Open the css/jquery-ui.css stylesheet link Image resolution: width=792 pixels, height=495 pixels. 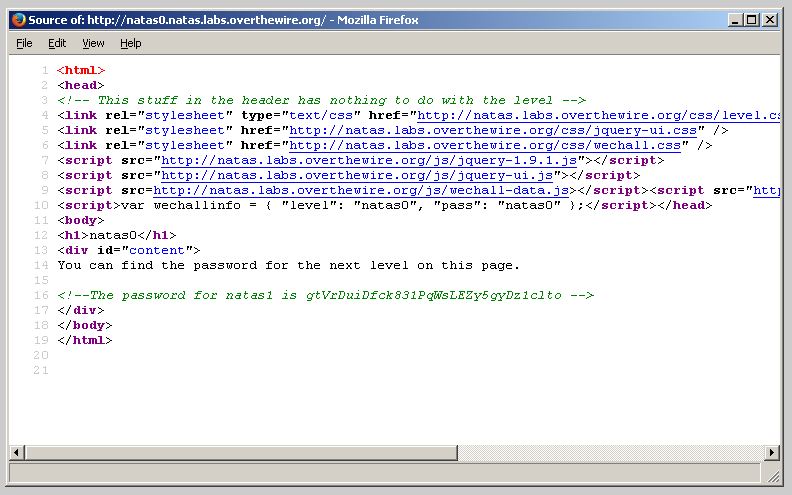493,130
